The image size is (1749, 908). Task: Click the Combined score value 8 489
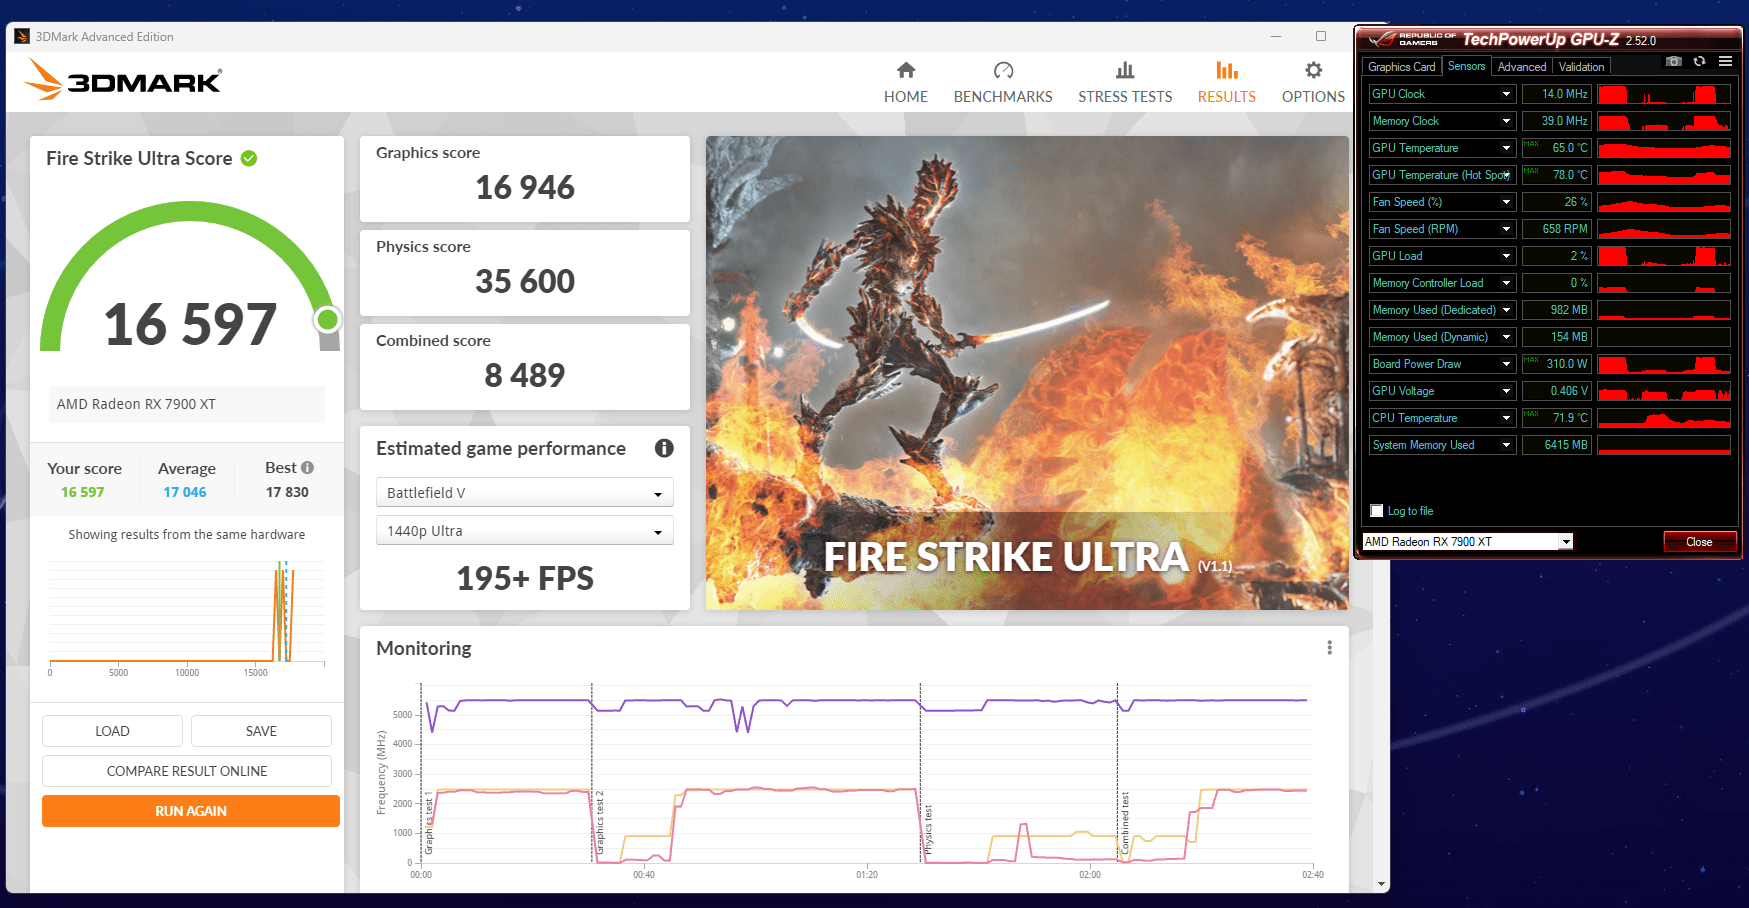click(x=525, y=375)
